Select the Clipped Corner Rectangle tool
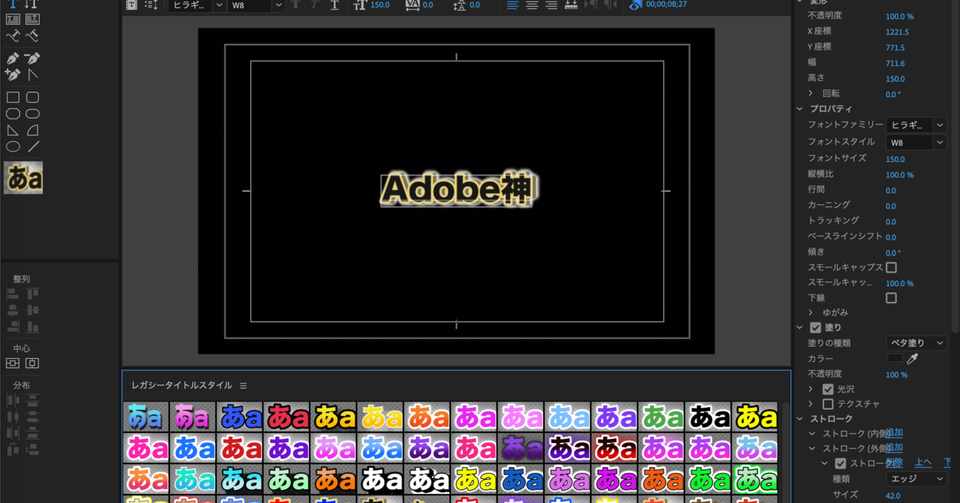Image resolution: width=960 pixels, height=503 pixels. click(13, 114)
